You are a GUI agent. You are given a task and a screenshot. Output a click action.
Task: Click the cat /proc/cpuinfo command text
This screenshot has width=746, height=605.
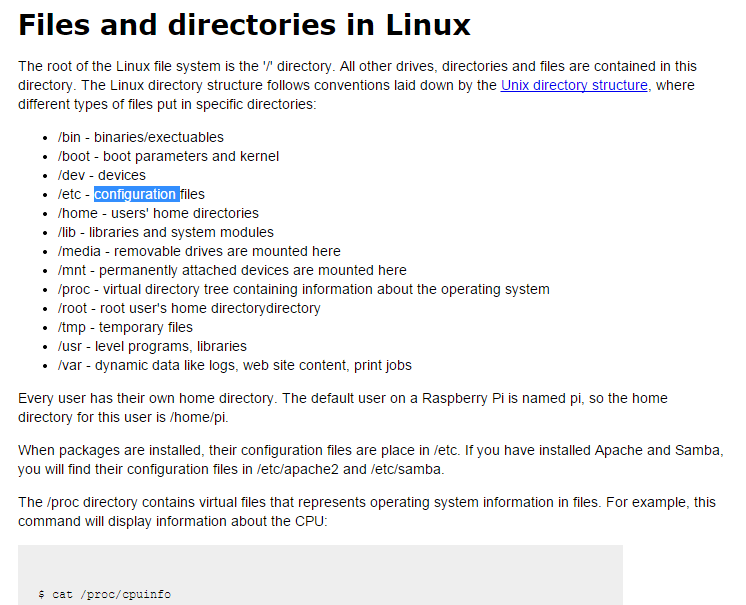click(x=105, y=595)
